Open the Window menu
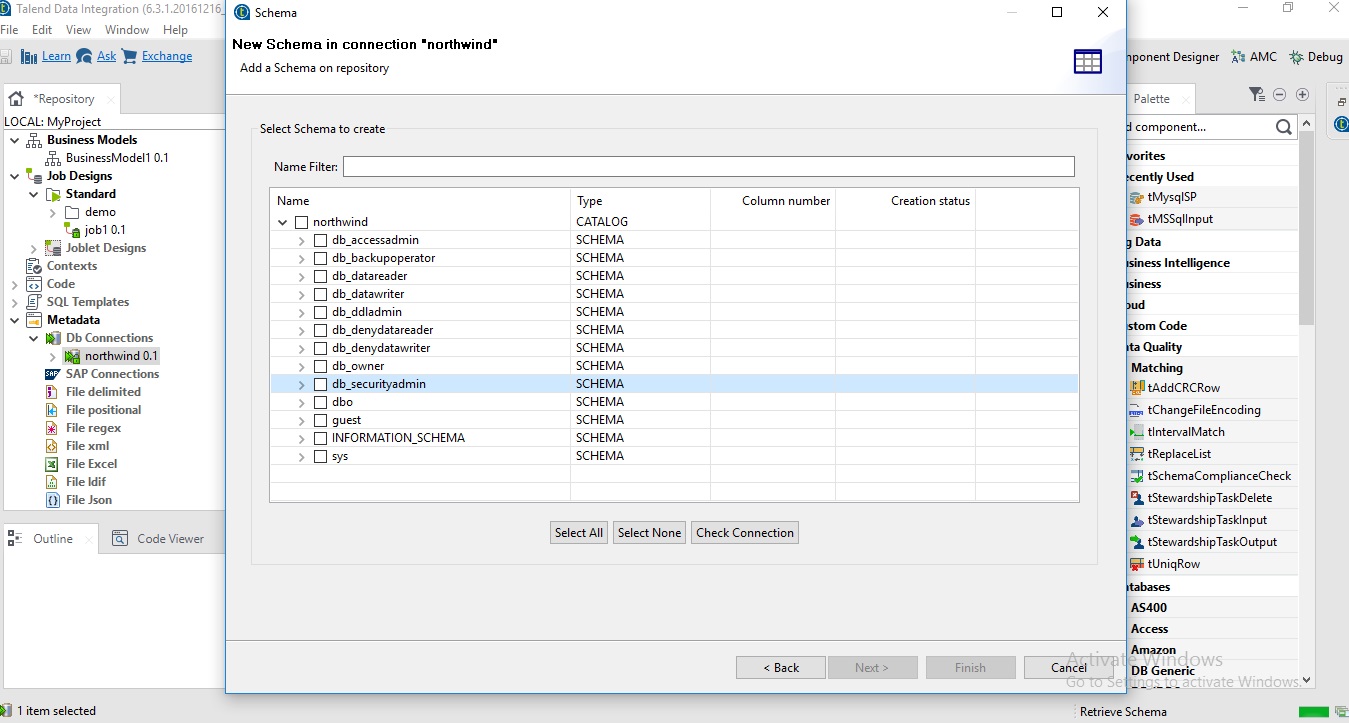This screenshot has height=723, width=1349. pos(127,30)
